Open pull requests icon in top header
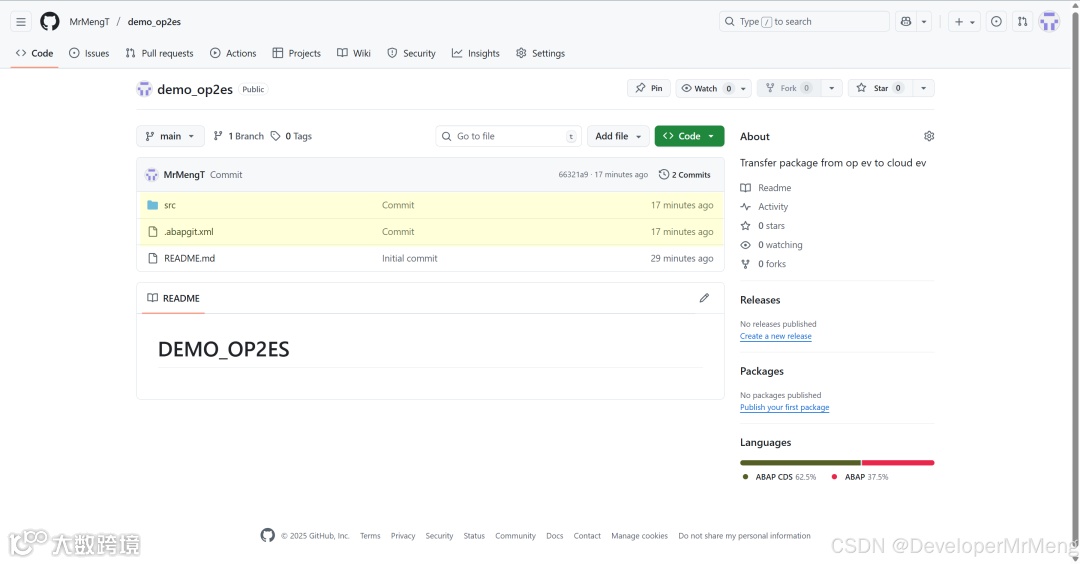This screenshot has width=1080, height=564. (1023, 22)
